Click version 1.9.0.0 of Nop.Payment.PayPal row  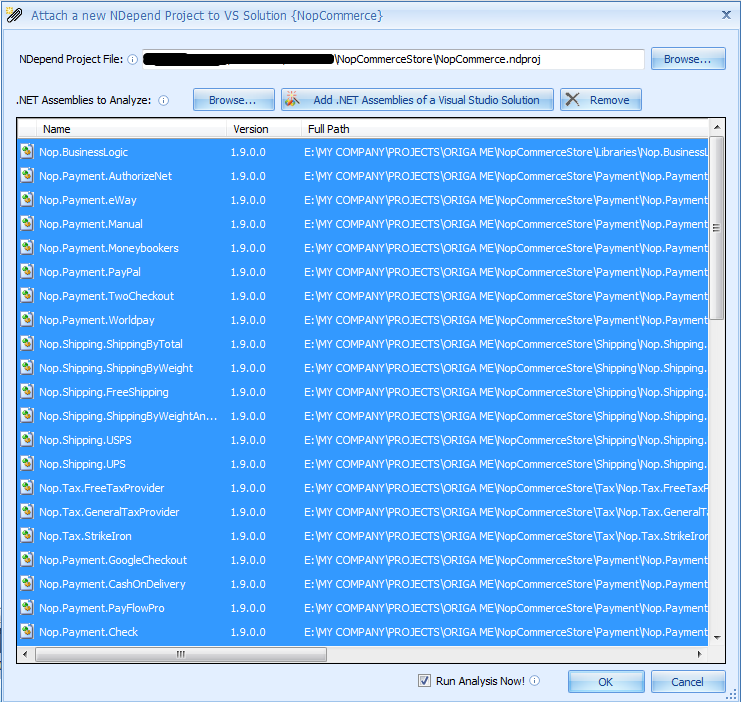(x=248, y=272)
